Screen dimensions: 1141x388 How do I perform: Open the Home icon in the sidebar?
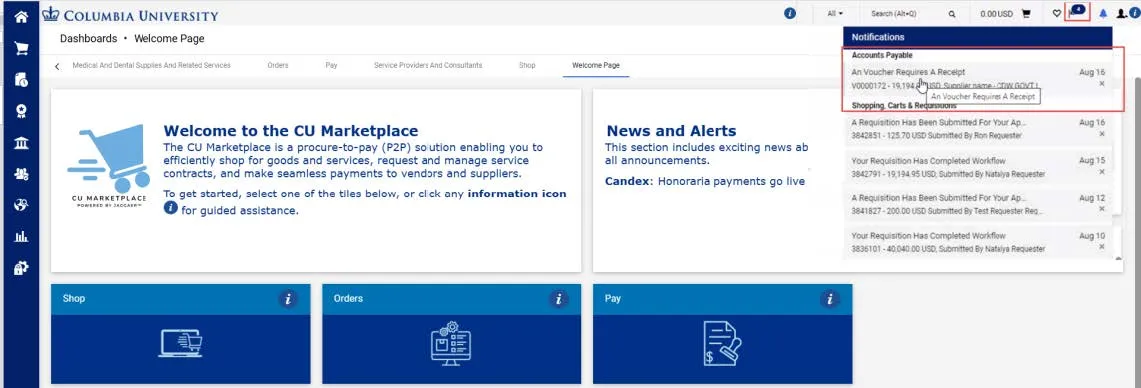(x=21, y=16)
